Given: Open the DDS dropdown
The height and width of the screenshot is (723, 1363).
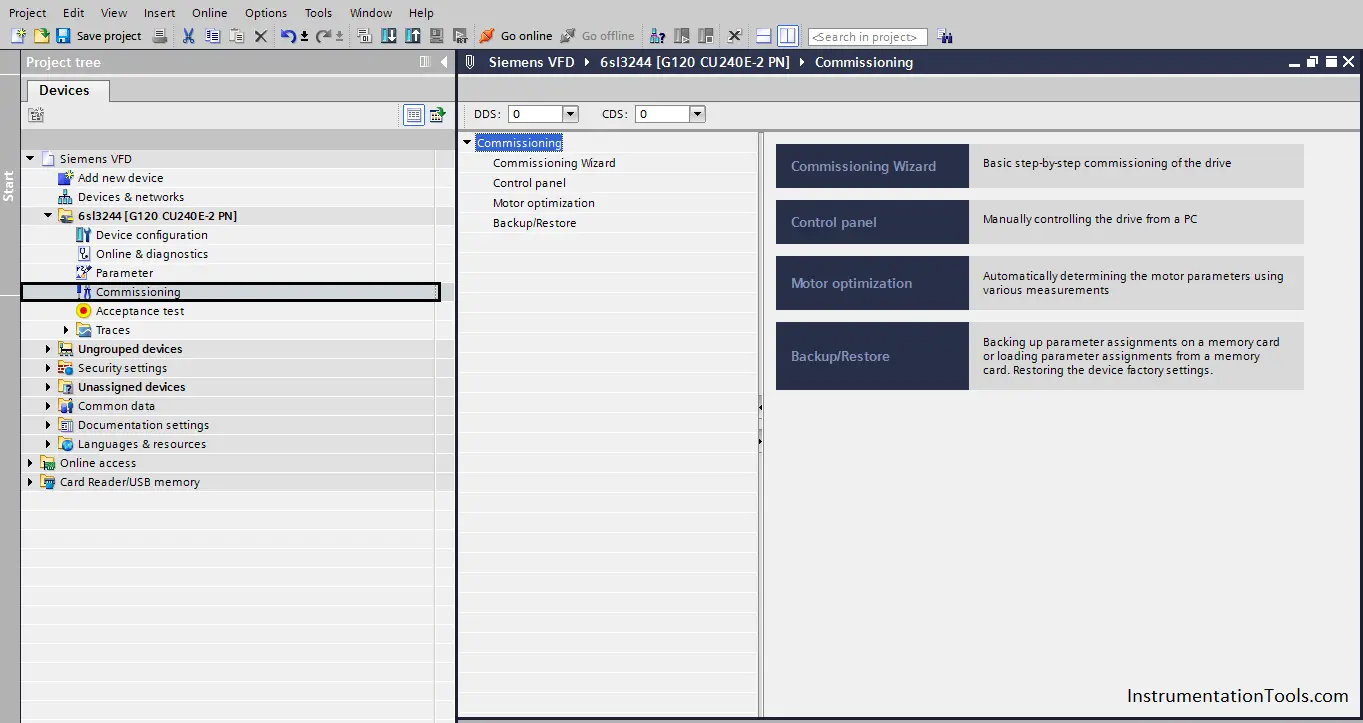Looking at the screenshot, I should 570,114.
